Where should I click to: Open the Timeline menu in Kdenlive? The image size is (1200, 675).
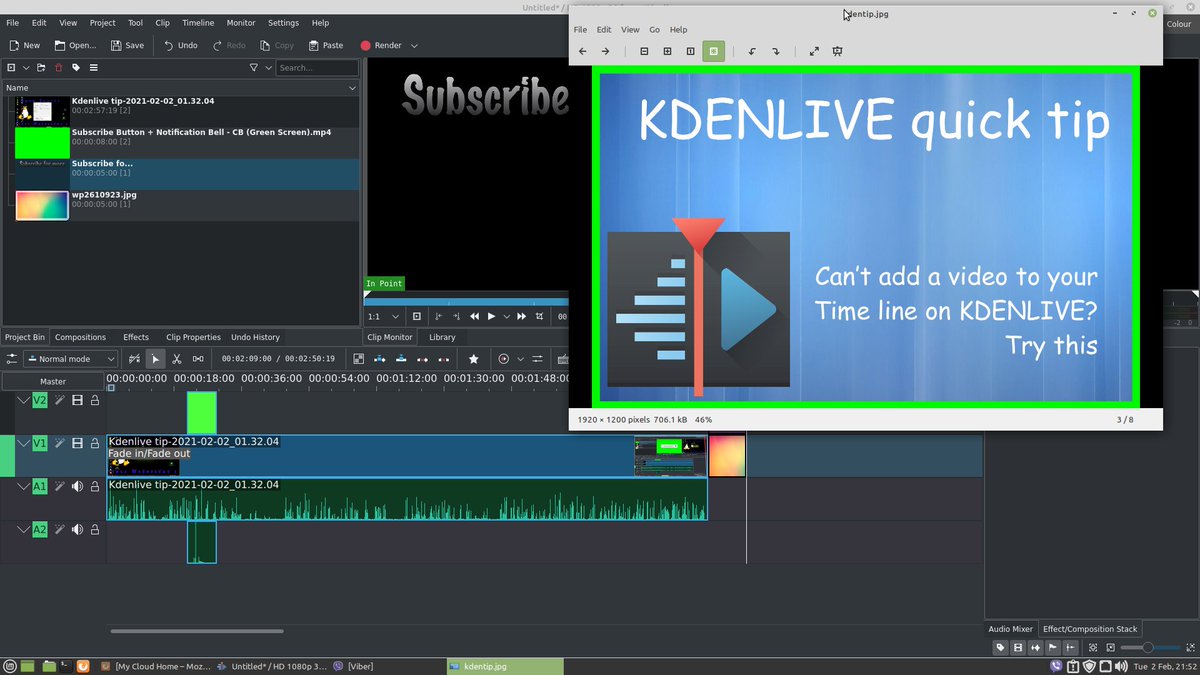198,23
